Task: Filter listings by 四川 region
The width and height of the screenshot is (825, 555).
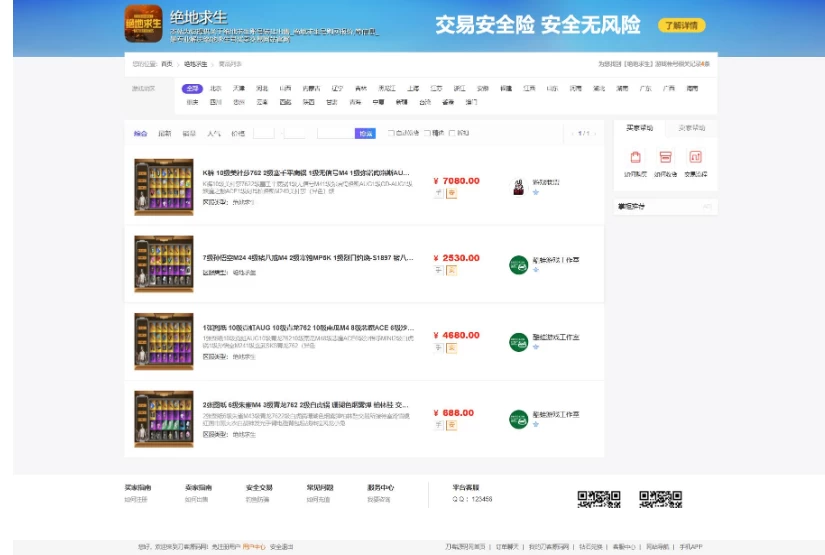Action: coord(216,102)
